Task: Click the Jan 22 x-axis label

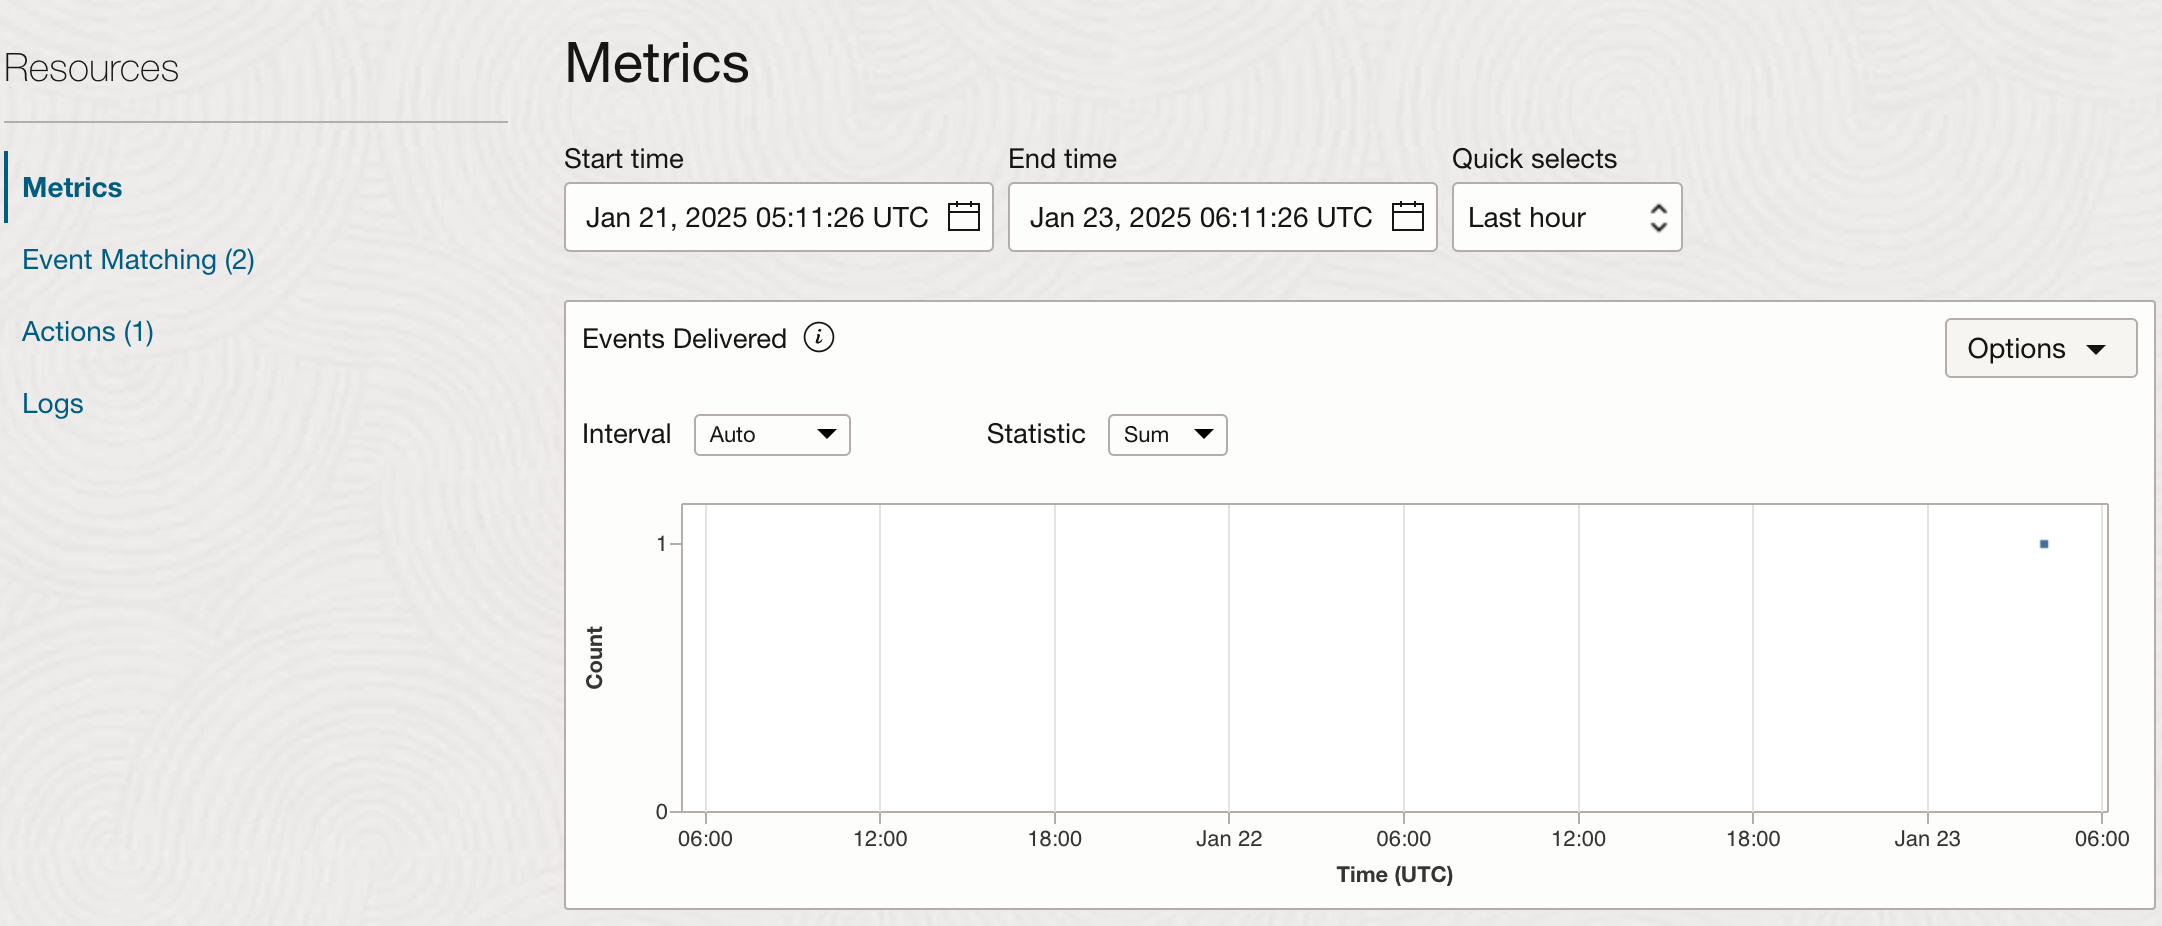Action: click(x=1229, y=839)
